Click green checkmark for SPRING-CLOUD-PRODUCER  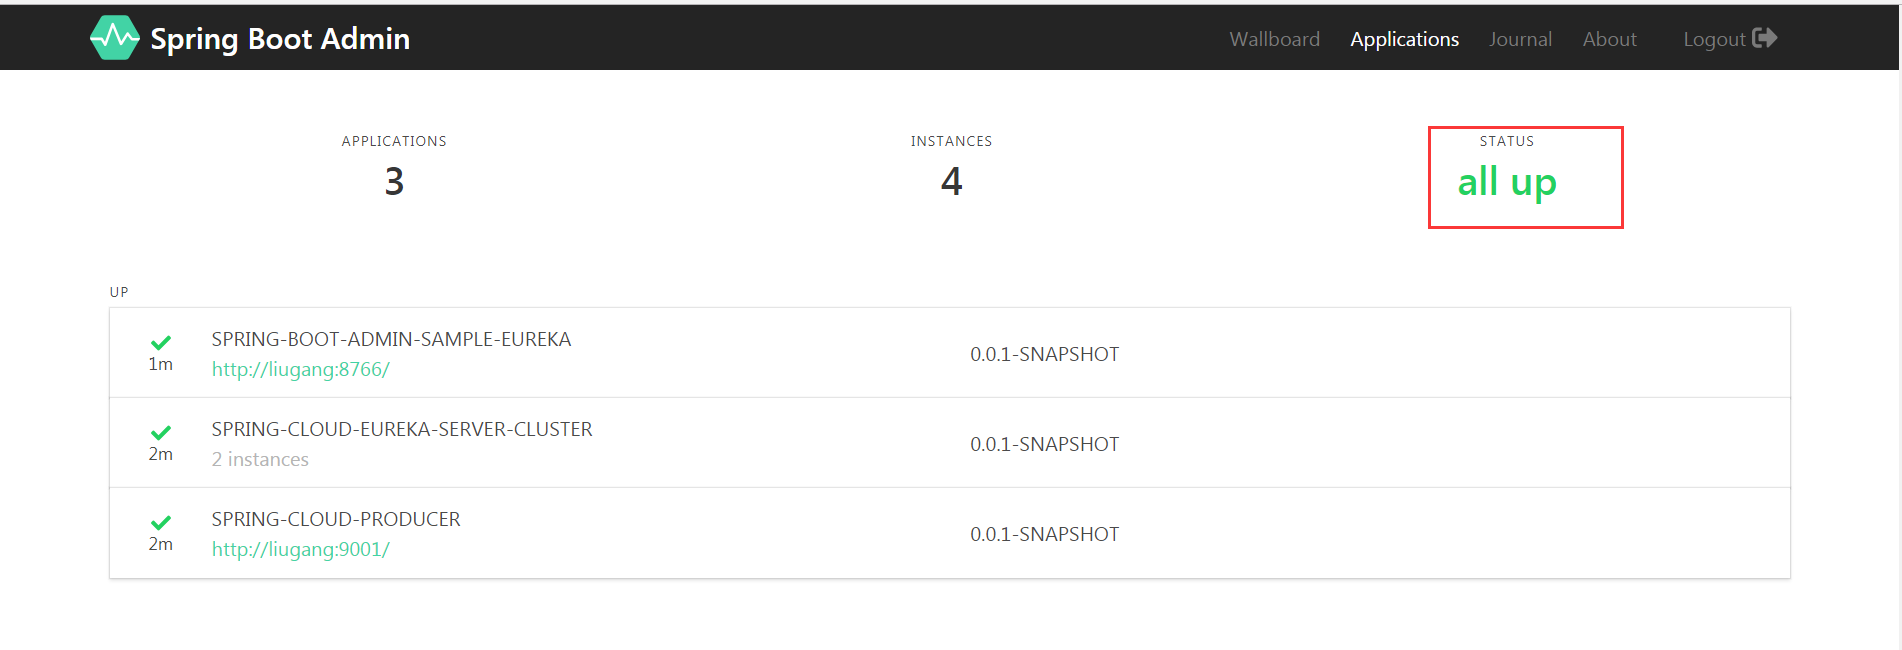click(161, 523)
